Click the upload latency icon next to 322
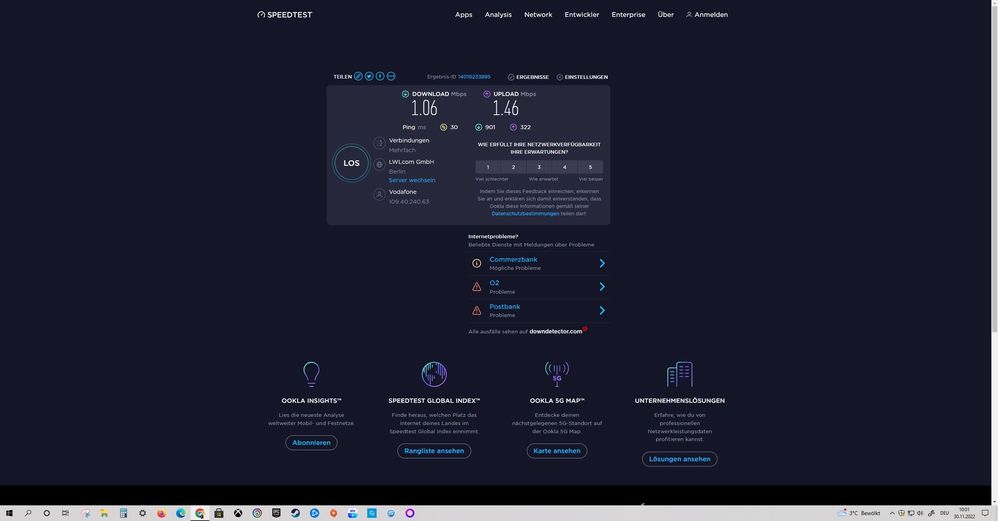 [513, 127]
